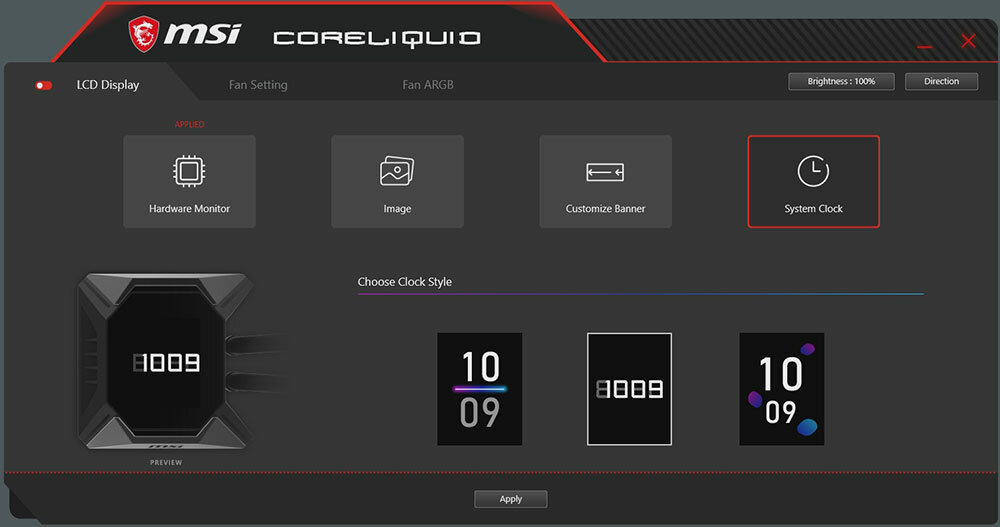
Task: Switch to the LCD Display tab
Action: (x=108, y=85)
